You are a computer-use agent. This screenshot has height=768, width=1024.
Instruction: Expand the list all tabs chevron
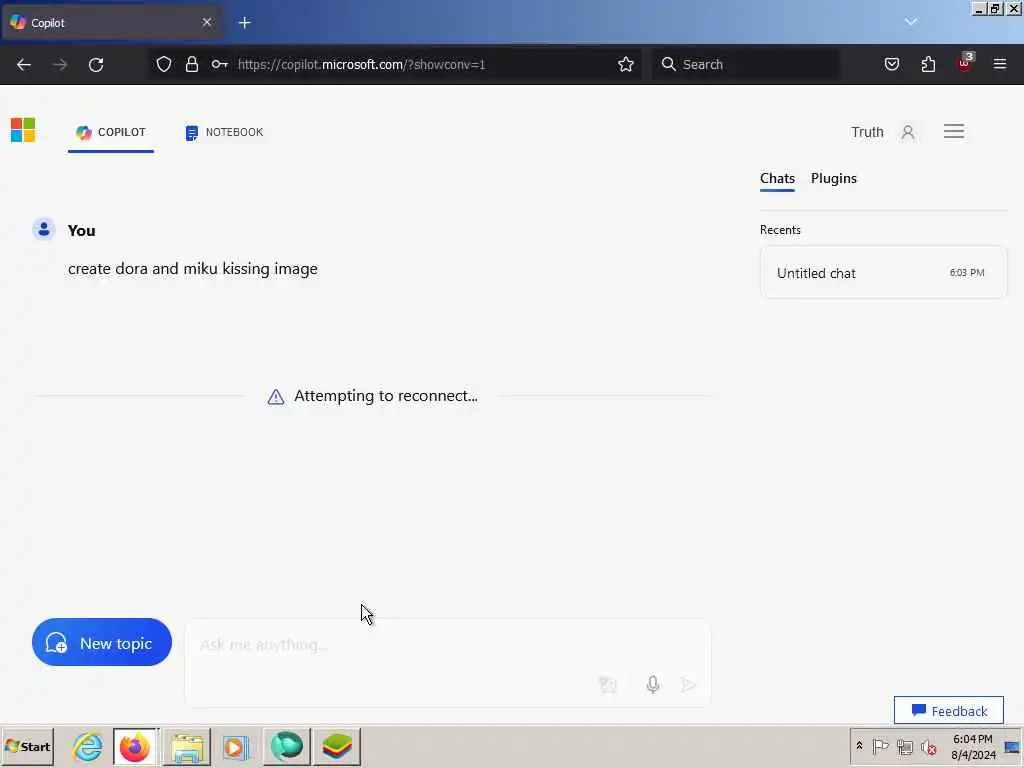tap(911, 22)
